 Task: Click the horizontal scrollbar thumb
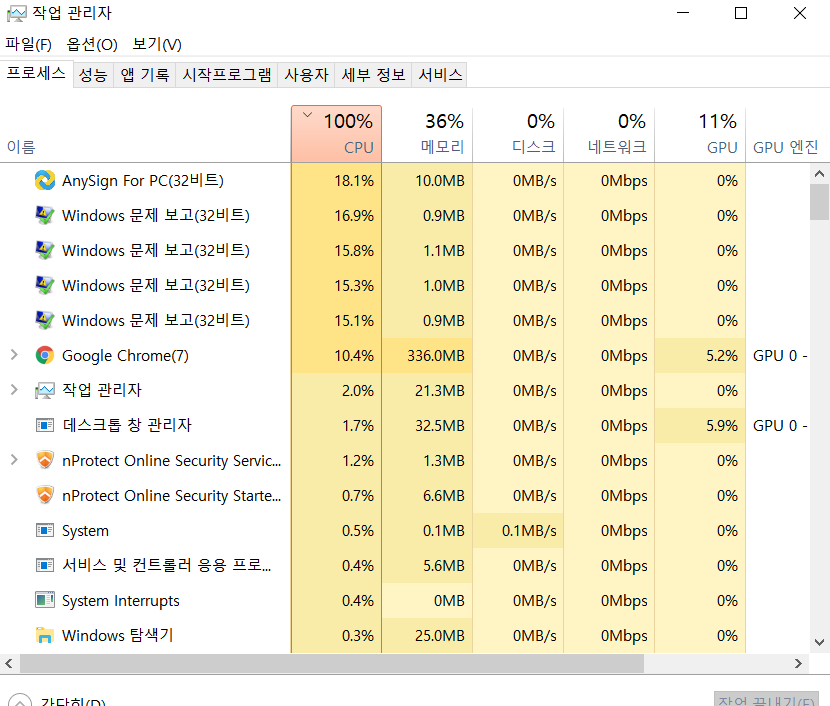coord(332,663)
